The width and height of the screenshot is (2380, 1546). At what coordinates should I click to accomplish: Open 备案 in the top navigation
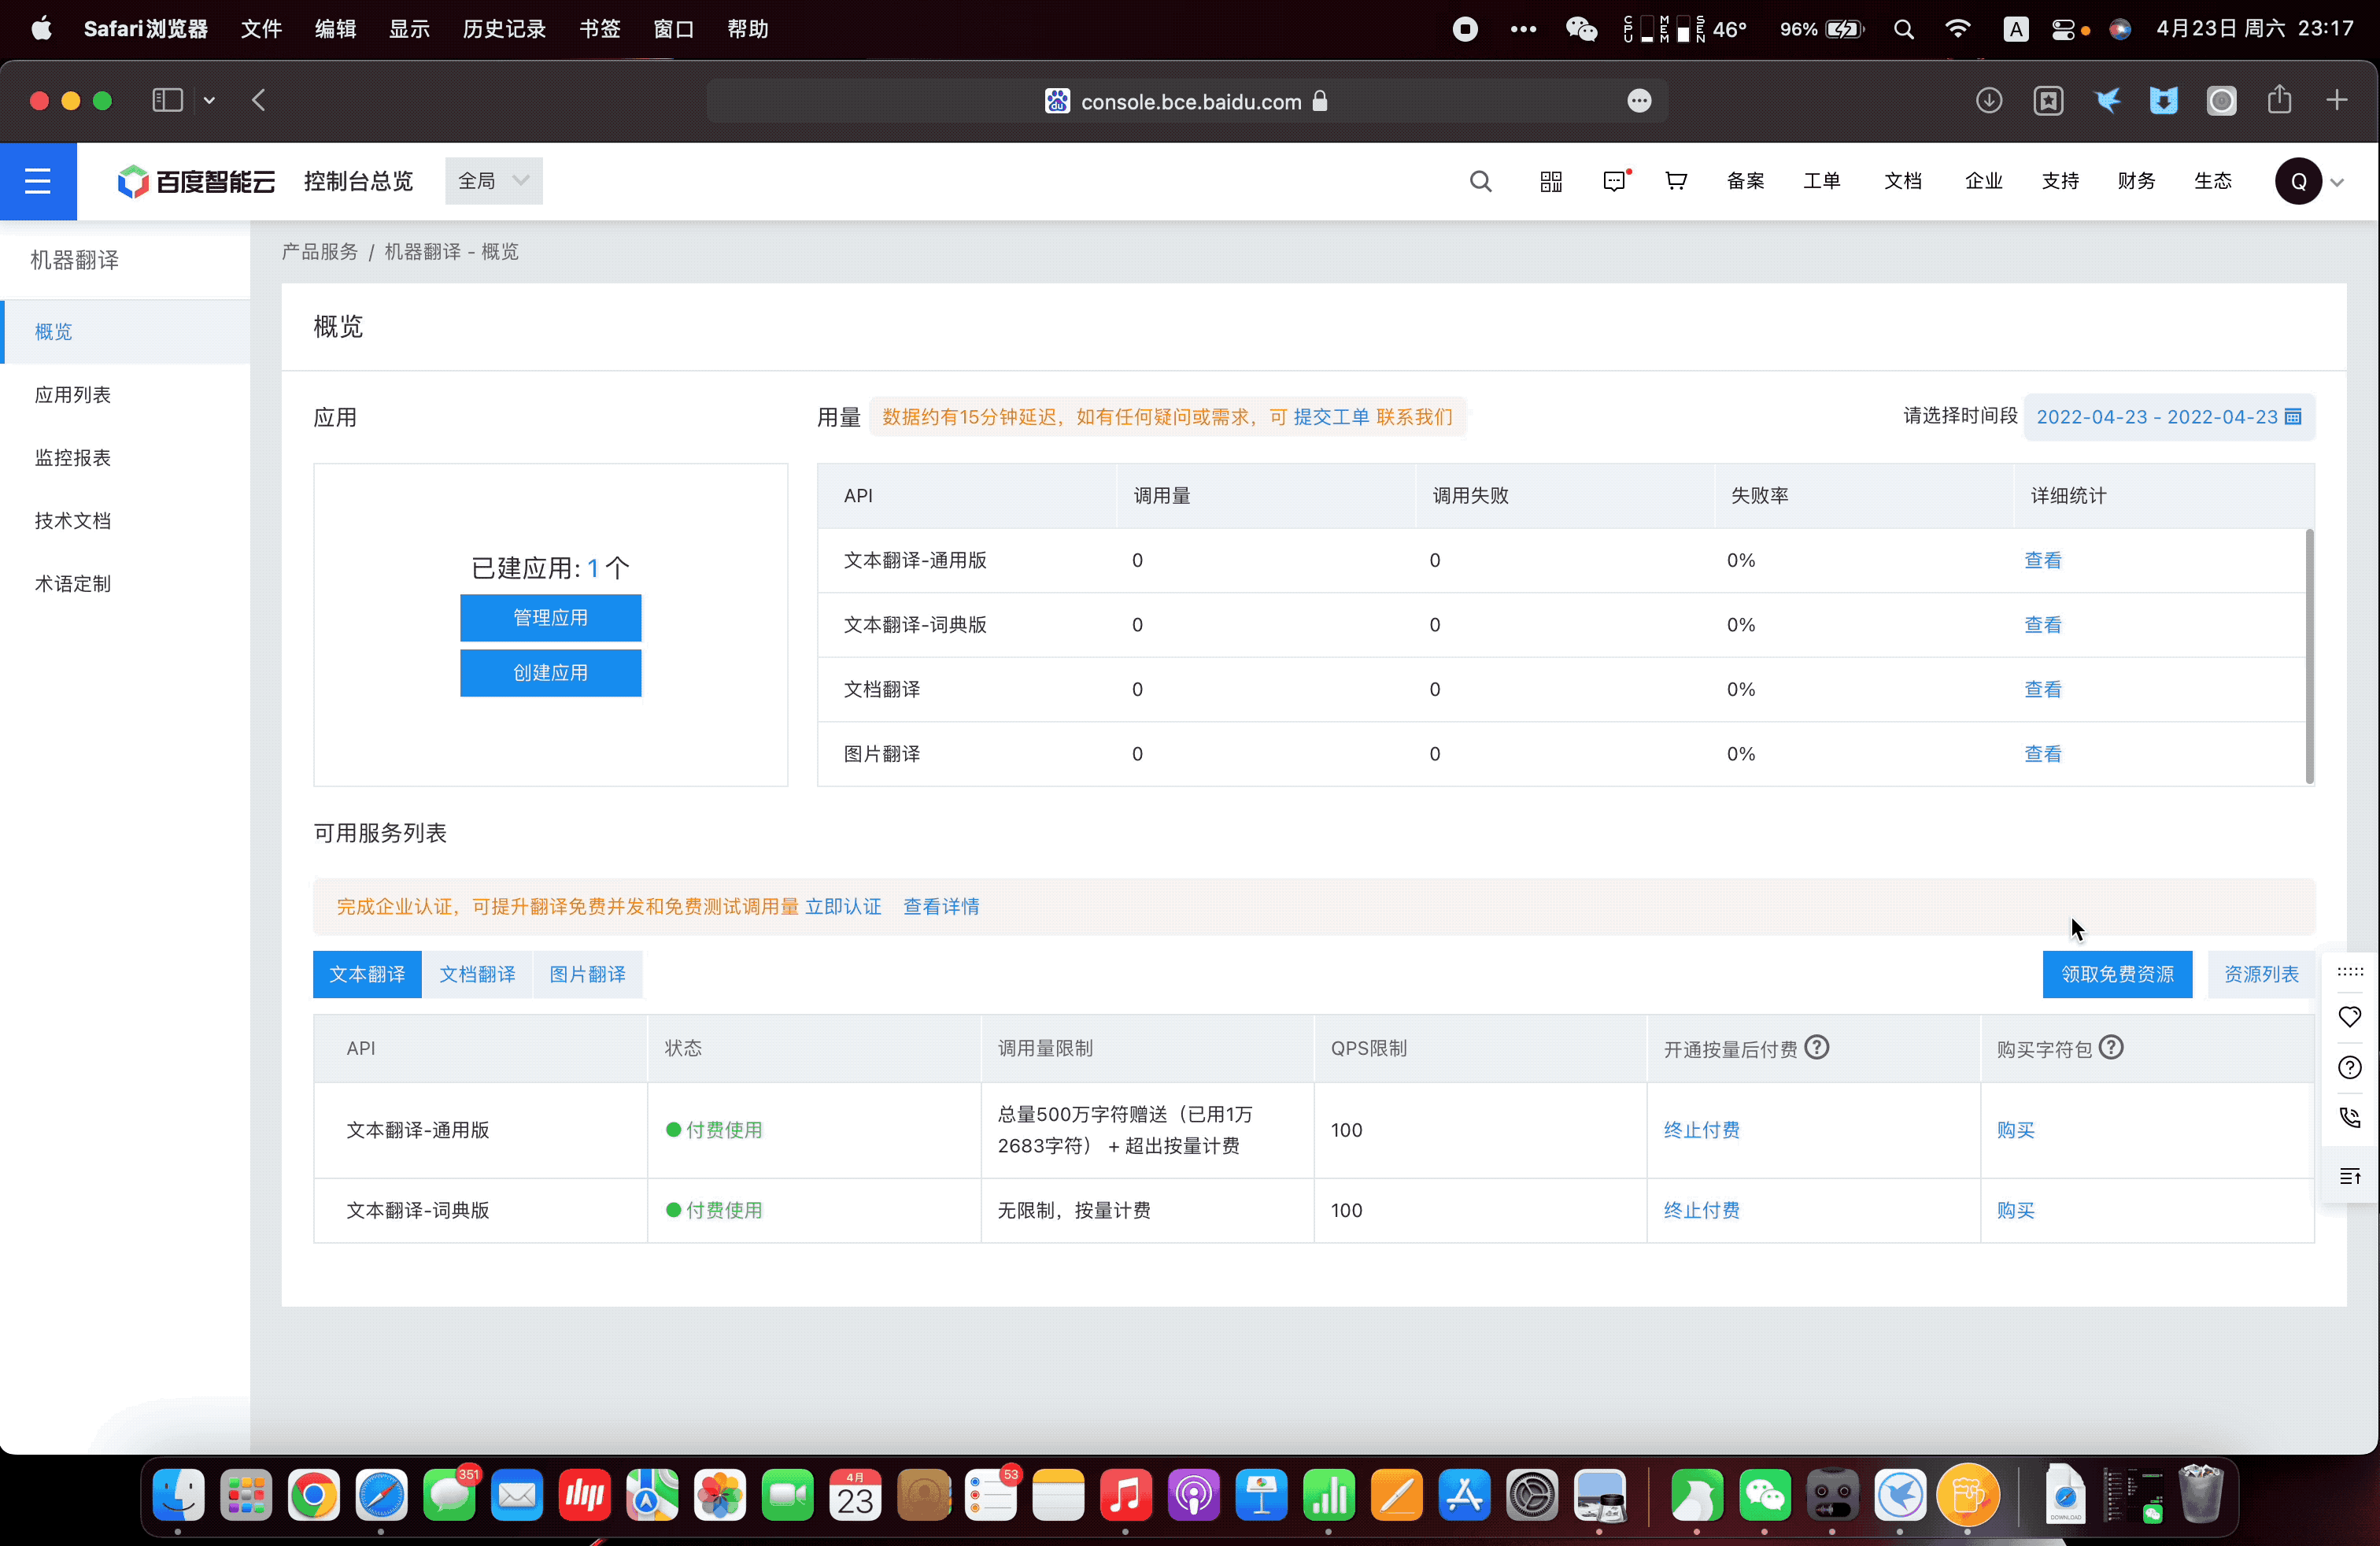coord(1745,181)
